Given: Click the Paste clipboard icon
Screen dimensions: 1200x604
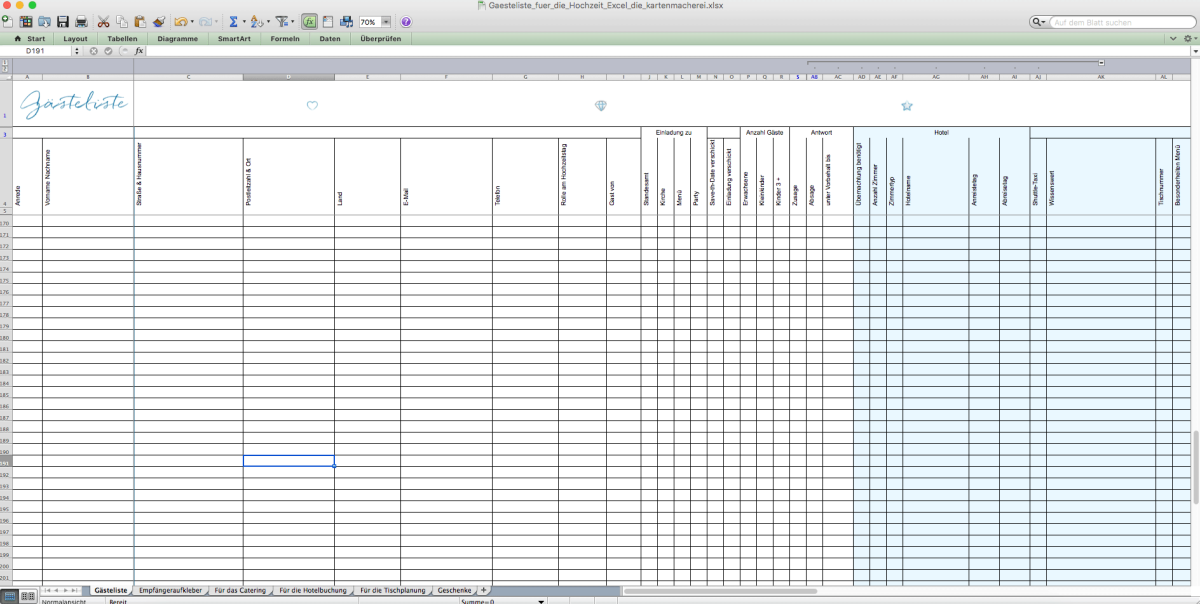Looking at the screenshot, I should coord(140,21).
